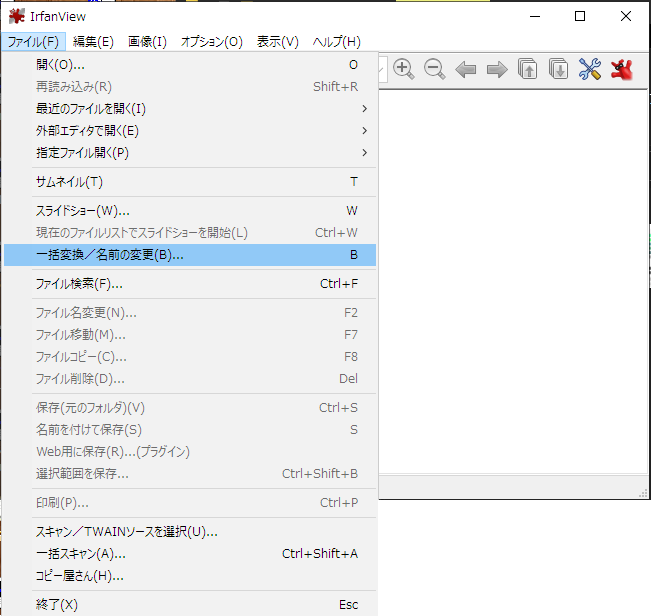
Task: Select 一括スキャン(A)... menu entry
Action: pyautogui.click(x=190, y=554)
